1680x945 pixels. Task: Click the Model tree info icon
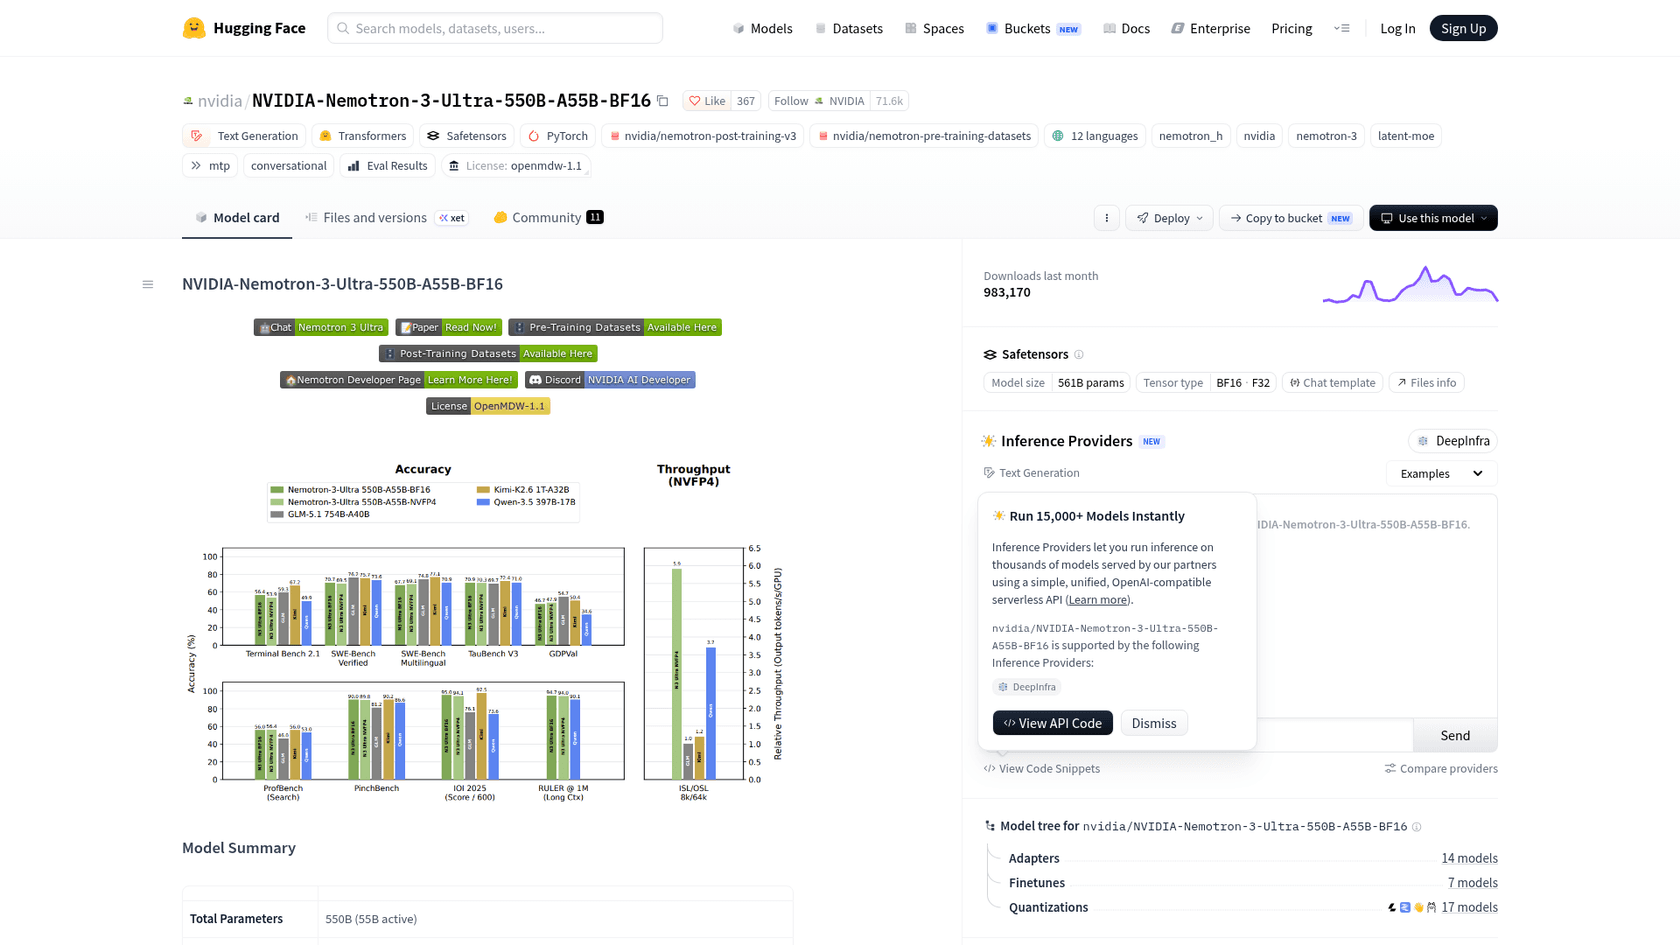1416,827
